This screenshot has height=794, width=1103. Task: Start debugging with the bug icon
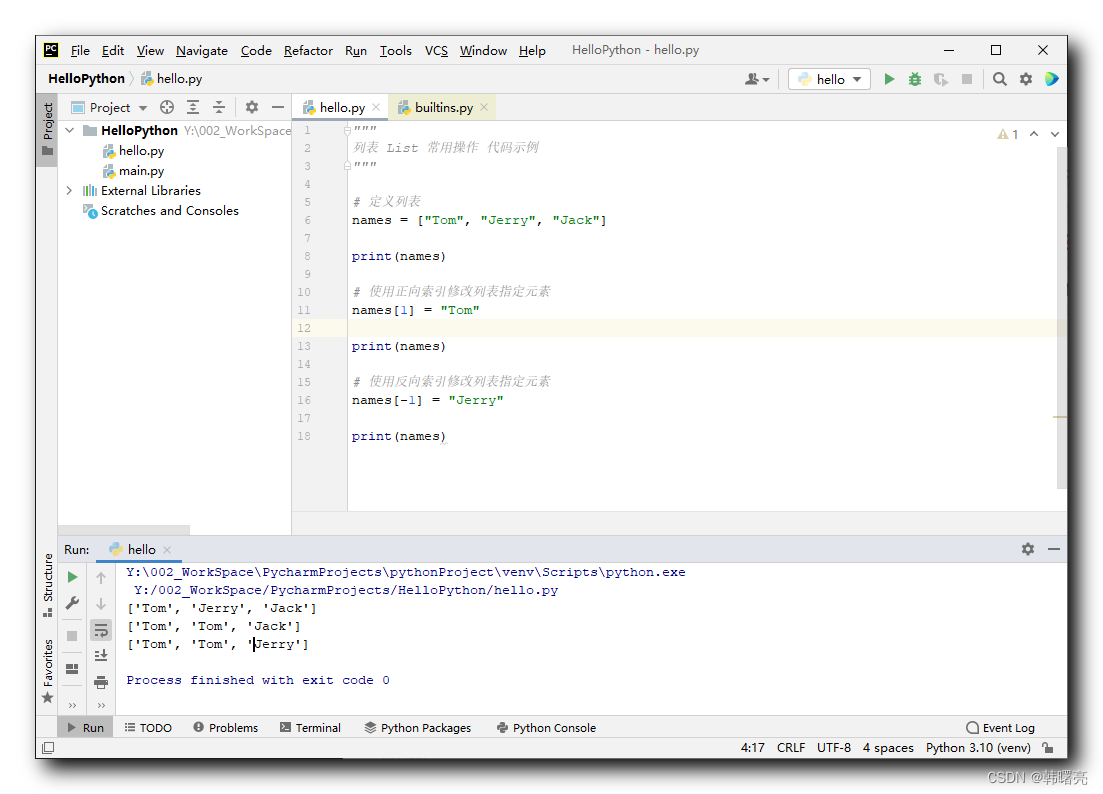(914, 79)
